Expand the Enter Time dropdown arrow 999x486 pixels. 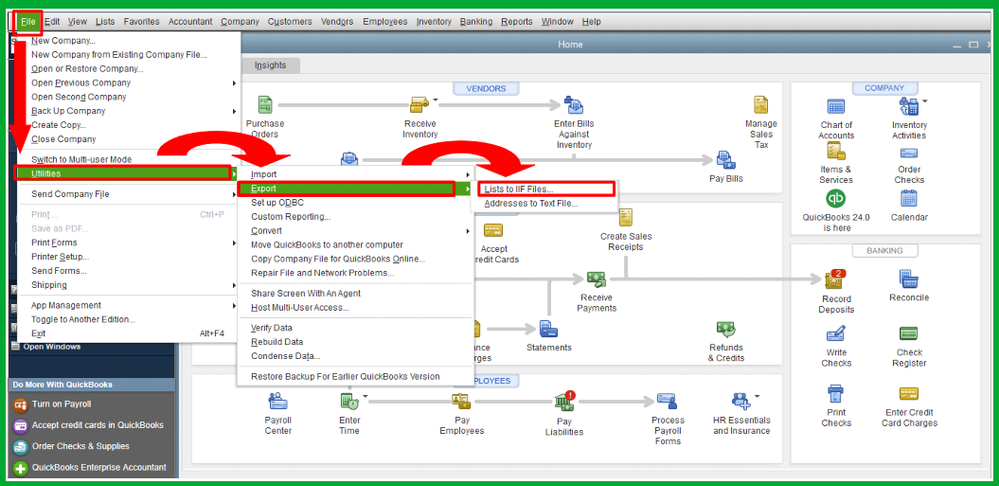(x=365, y=396)
